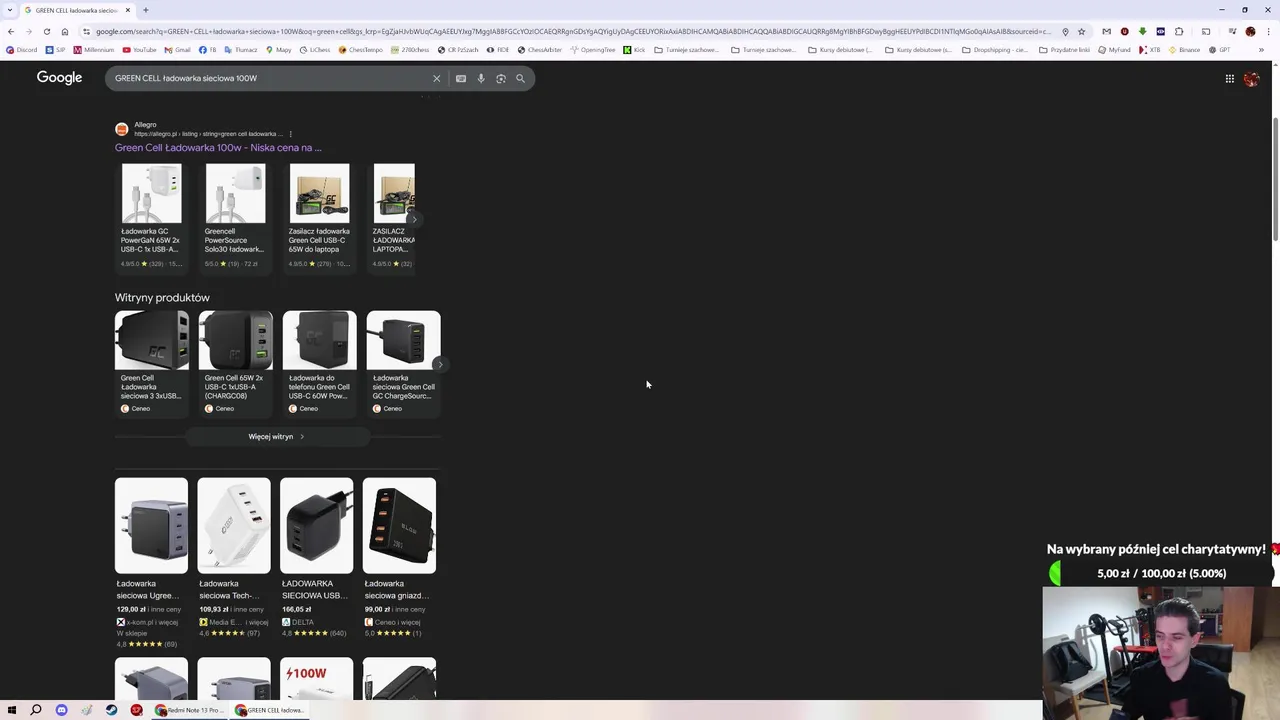1280x720 pixels.
Task: Open the green download arrow extension
Action: click(1142, 31)
